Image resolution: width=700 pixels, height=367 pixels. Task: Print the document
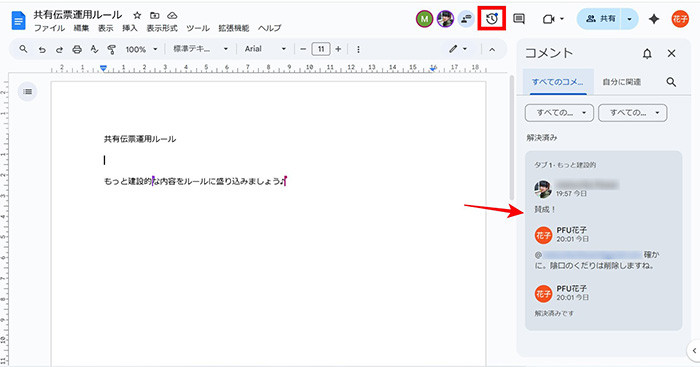pos(77,49)
